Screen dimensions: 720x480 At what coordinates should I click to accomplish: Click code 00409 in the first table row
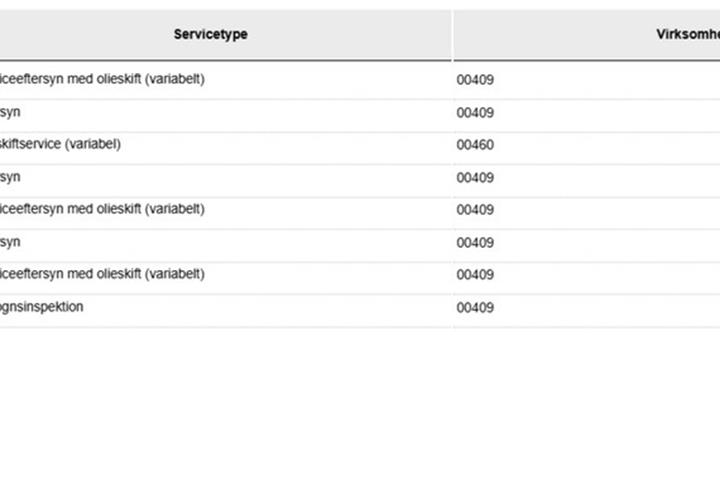click(475, 79)
